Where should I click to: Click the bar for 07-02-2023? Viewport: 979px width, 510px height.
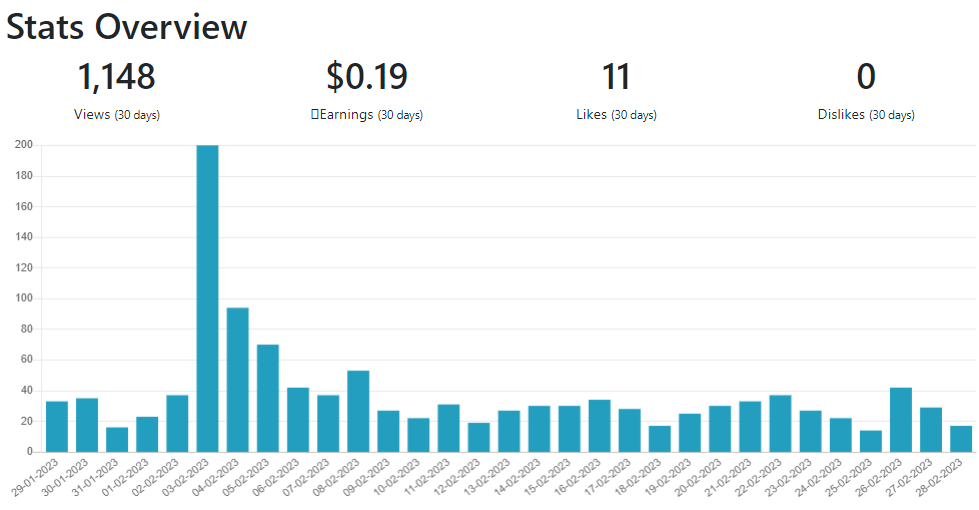coord(328,423)
